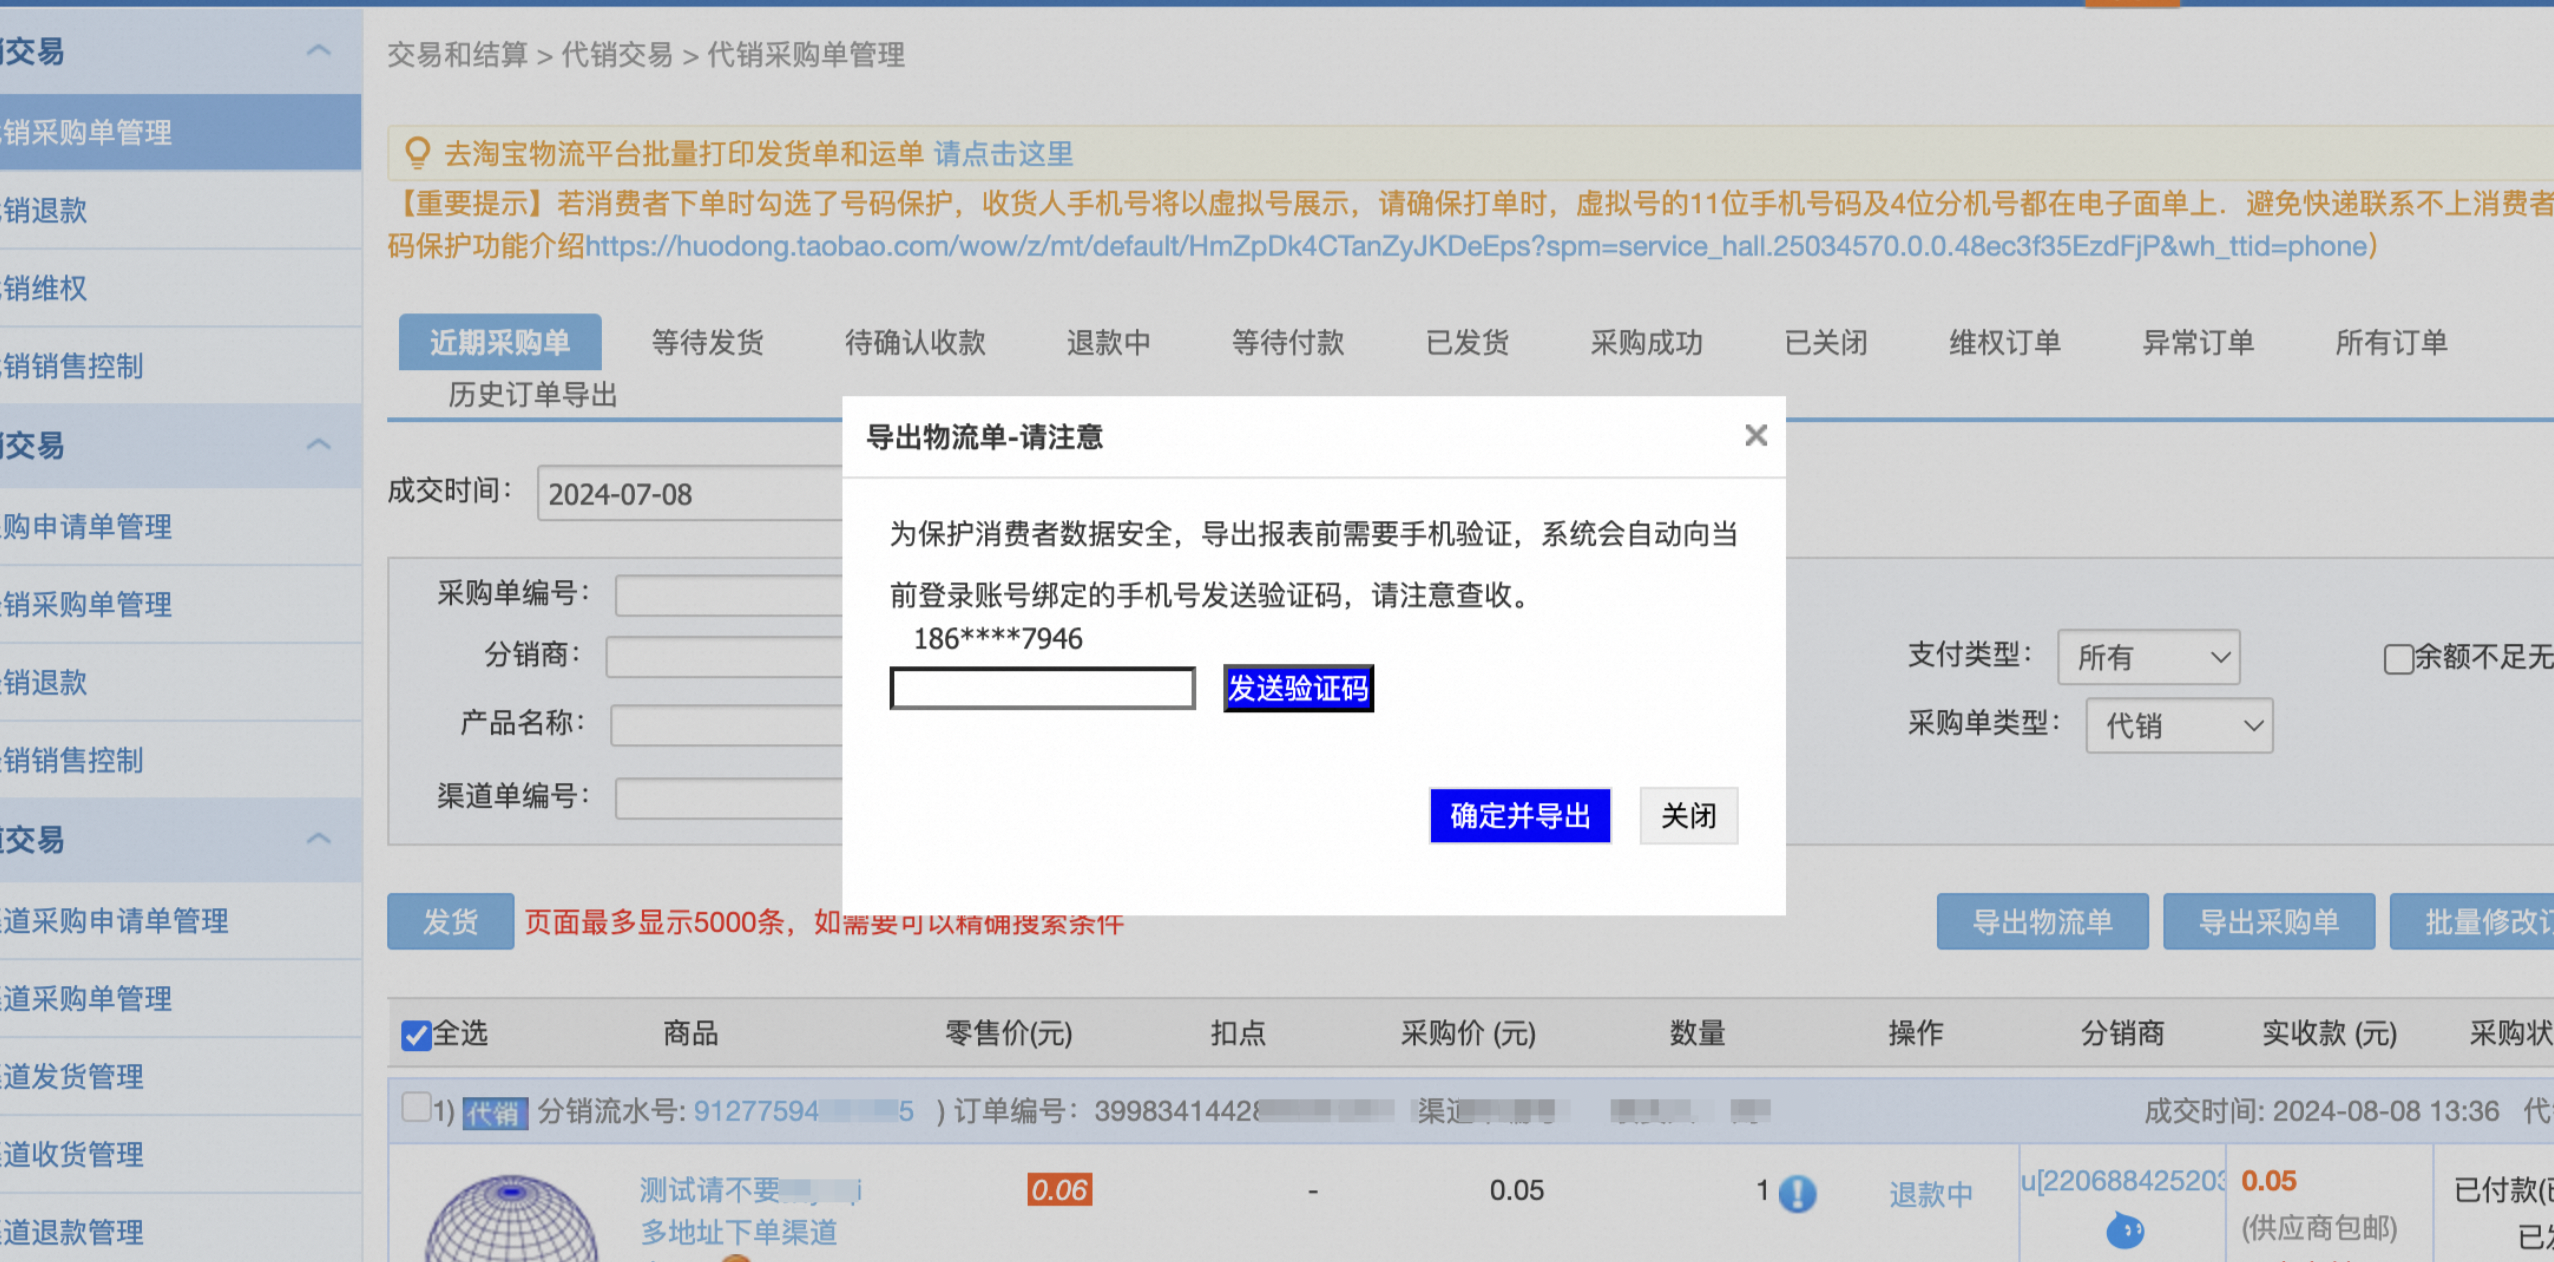Click the 代销交易 breadcrumb
The width and height of the screenshot is (2554, 1262).
click(x=617, y=54)
